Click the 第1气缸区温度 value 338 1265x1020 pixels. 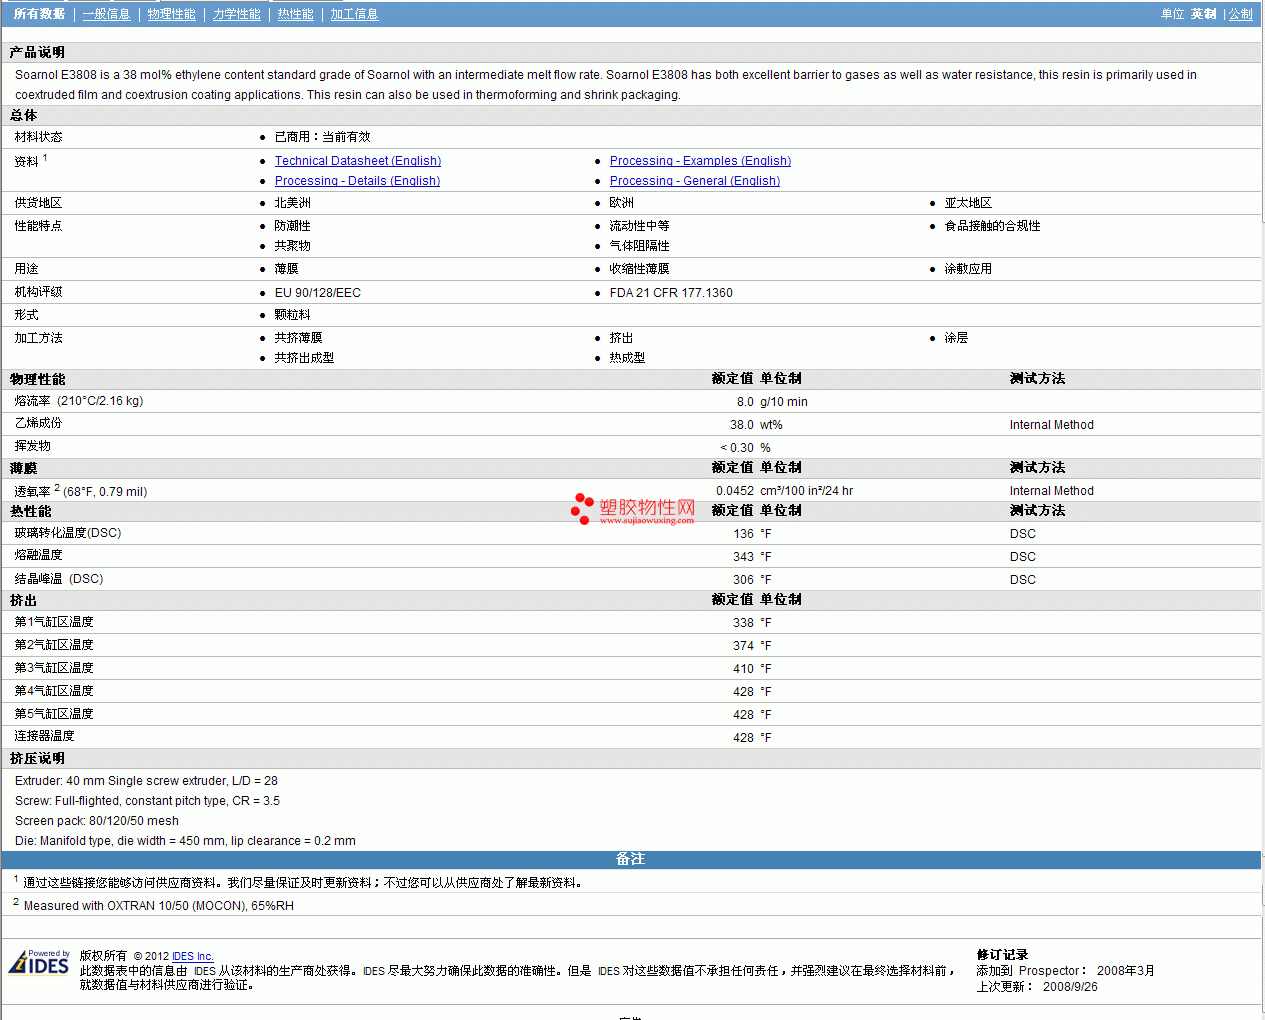coord(743,623)
